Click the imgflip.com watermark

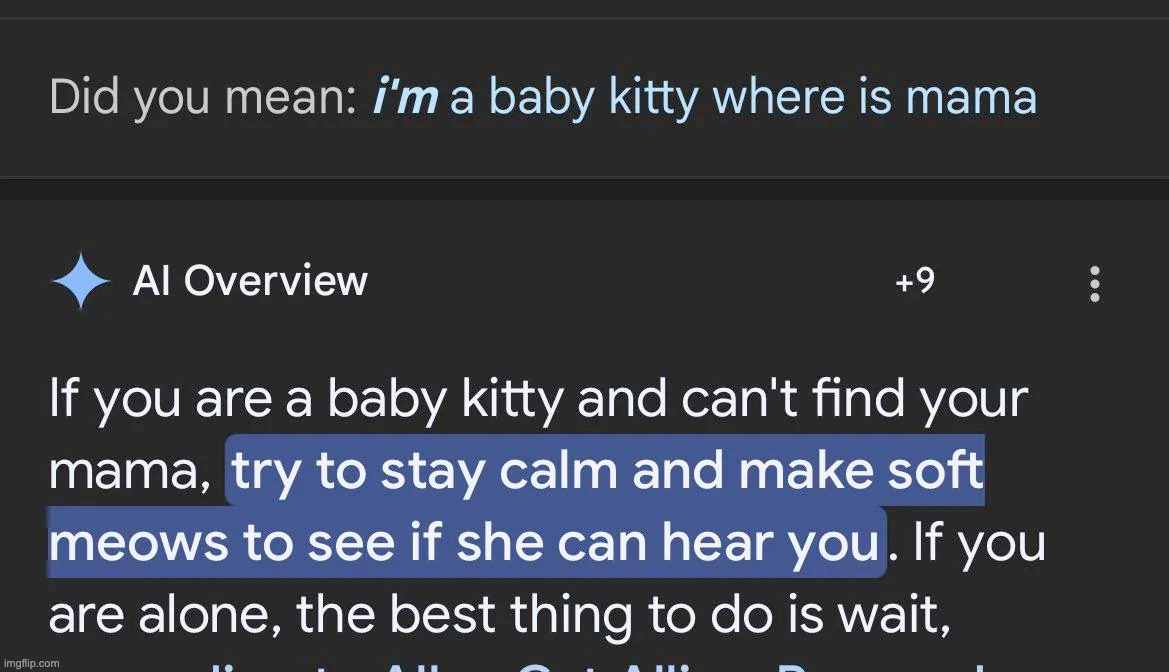pos(30,663)
